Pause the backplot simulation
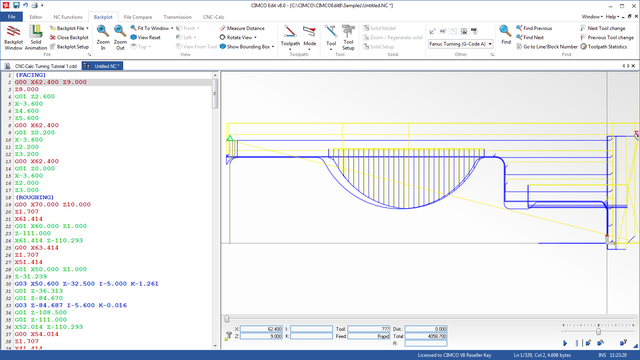The width and height of the screenshot is (640, 360). point(577,343)
